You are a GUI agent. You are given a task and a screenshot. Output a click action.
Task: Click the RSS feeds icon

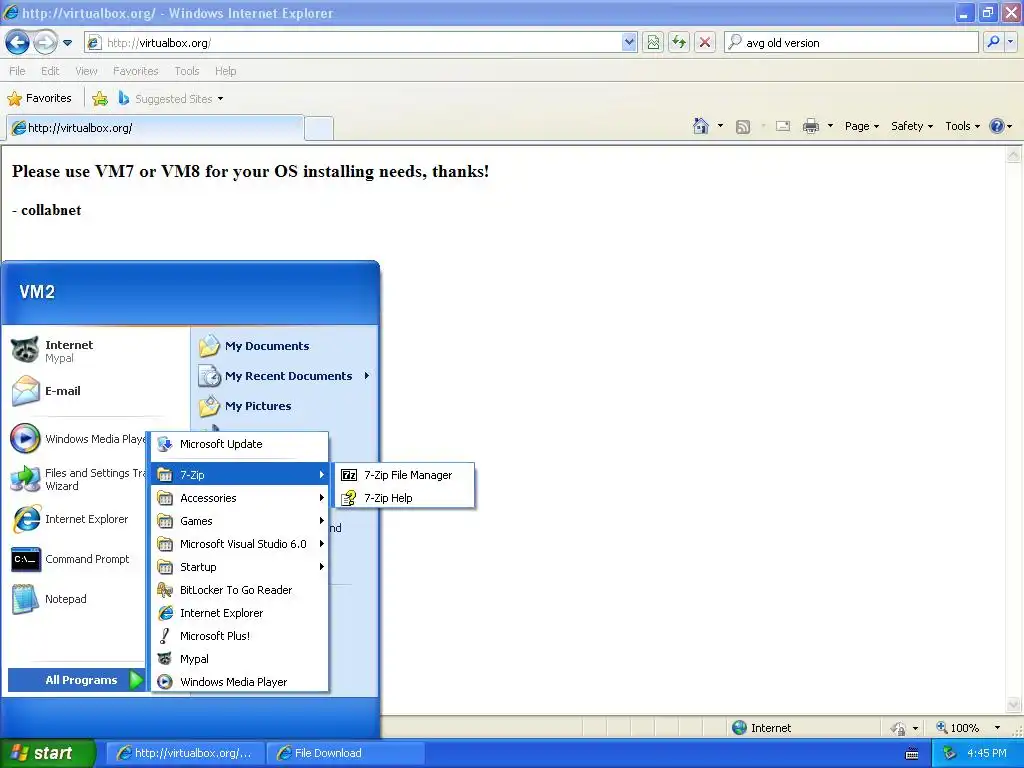click(x=743, y=127)
